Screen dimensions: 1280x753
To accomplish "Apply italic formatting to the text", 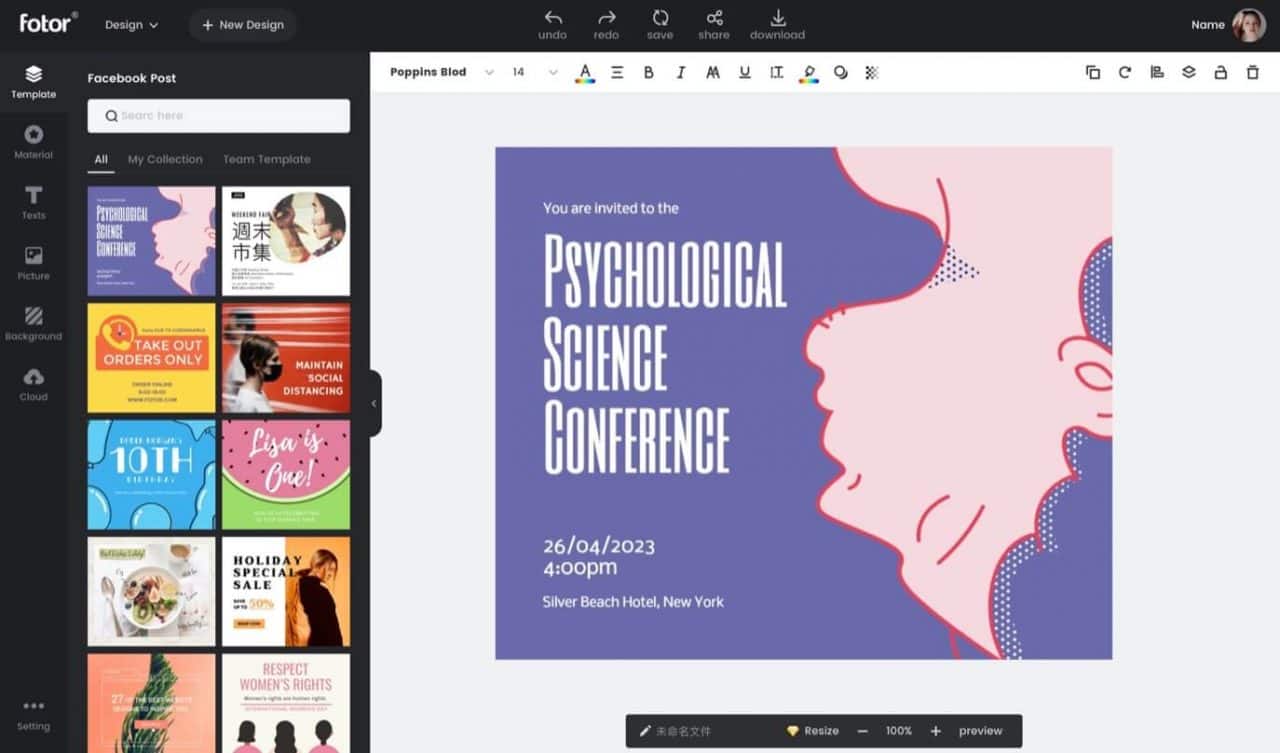I will coord(681,72).
